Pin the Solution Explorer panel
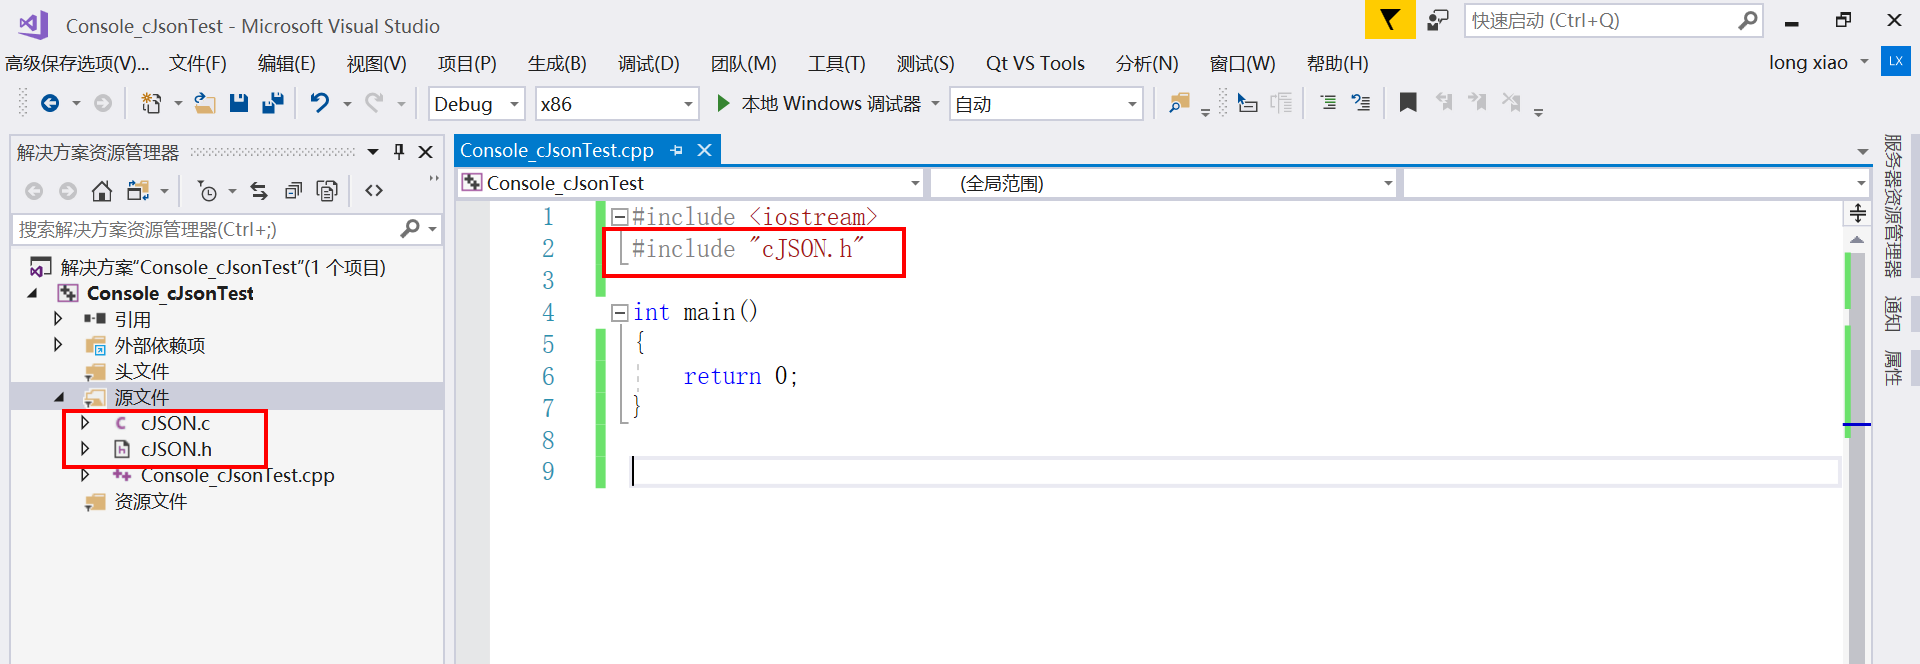 coord(399,151)
